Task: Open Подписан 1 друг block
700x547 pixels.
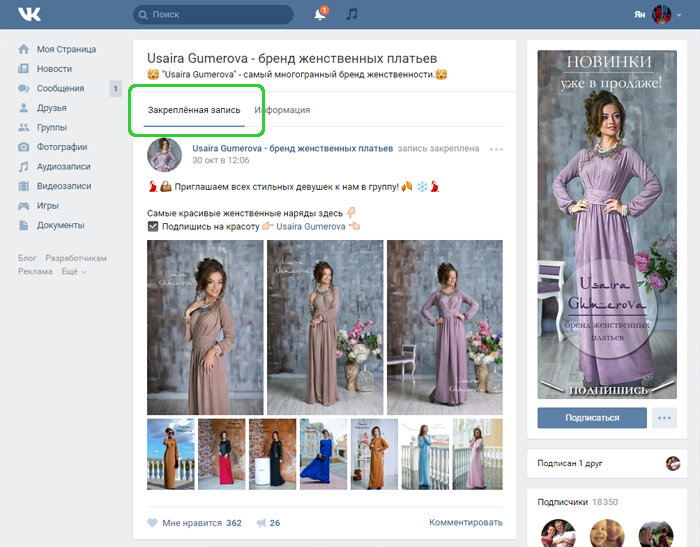Action: (607, 463)
